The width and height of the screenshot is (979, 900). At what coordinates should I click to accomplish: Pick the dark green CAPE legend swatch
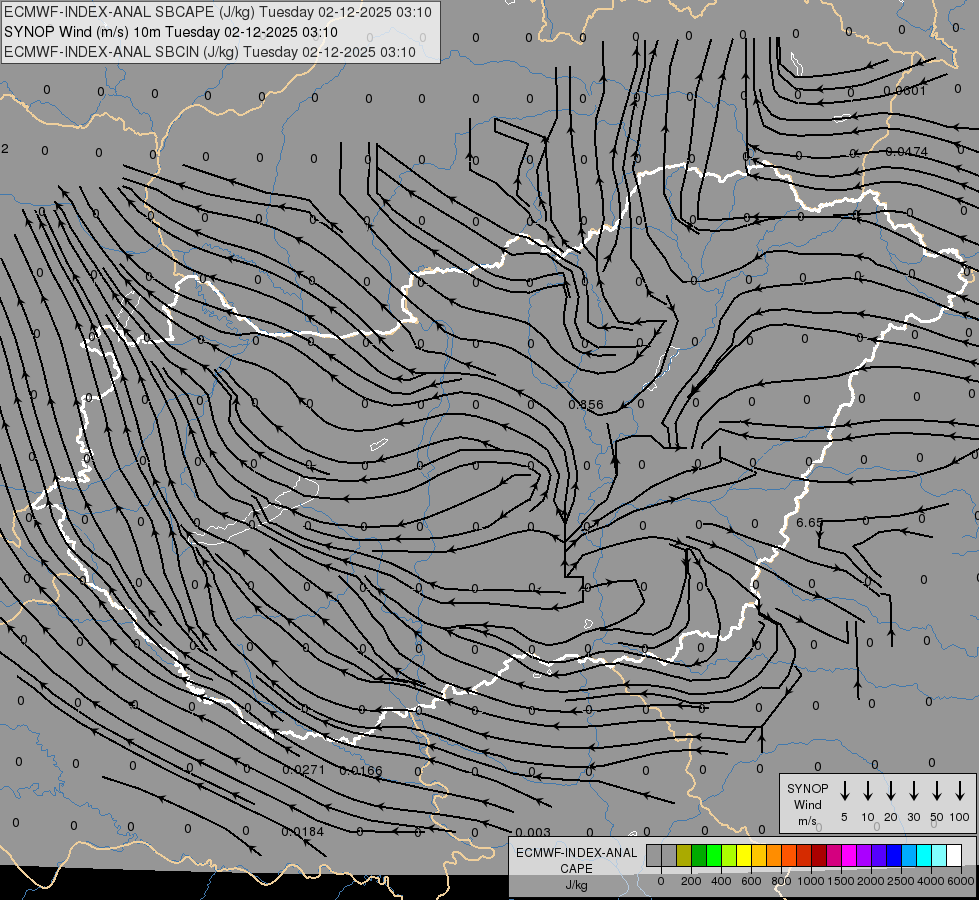point(699,855)
